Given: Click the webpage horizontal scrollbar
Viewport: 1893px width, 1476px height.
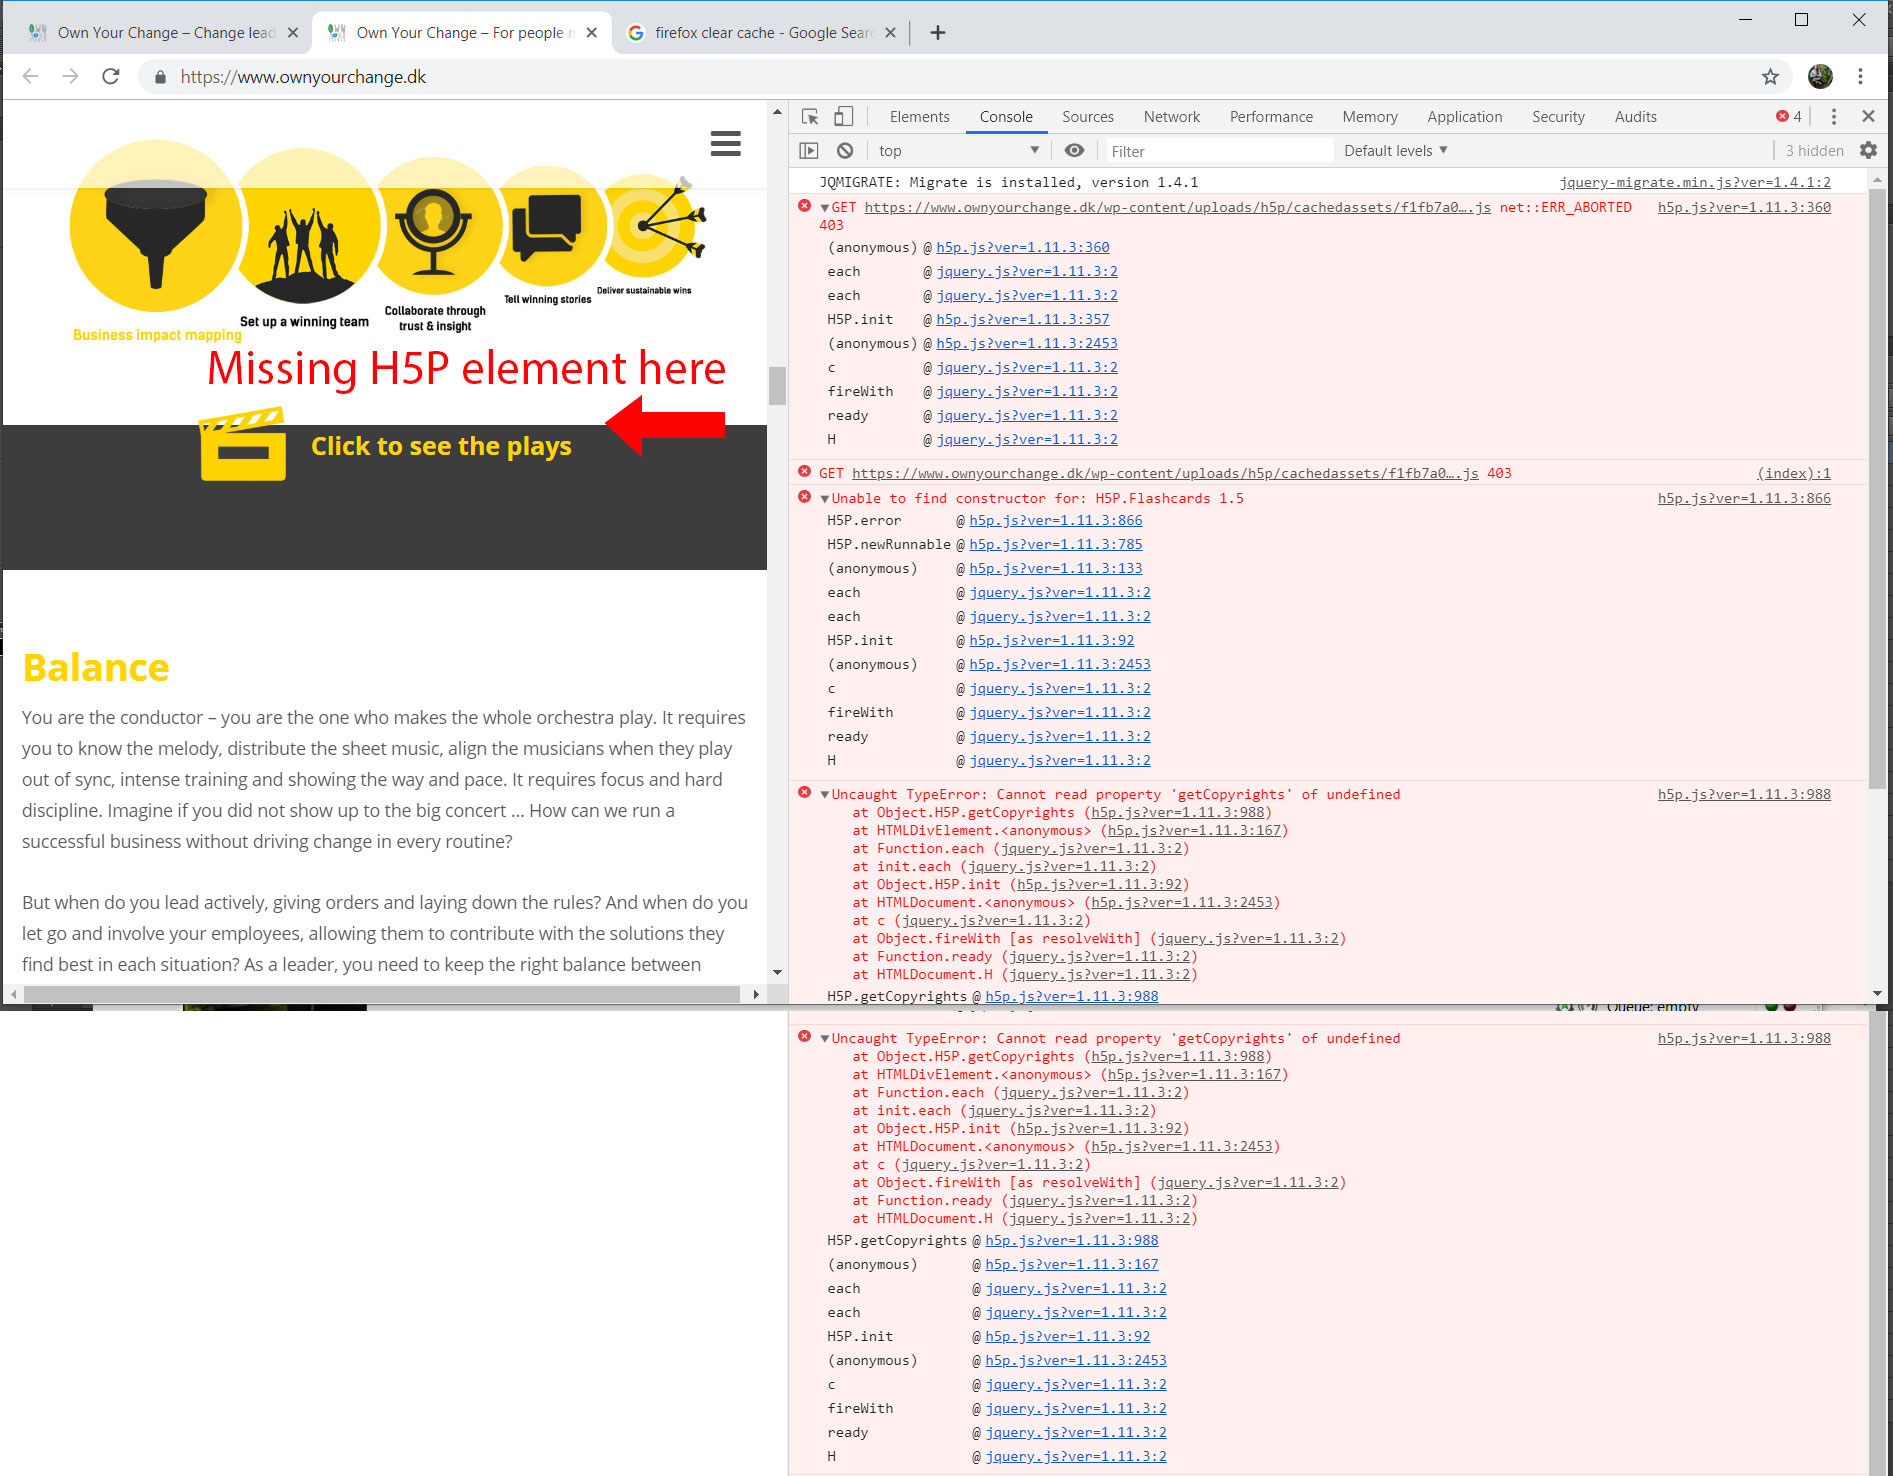Looking at the screenshot, I should click(381, 994).
